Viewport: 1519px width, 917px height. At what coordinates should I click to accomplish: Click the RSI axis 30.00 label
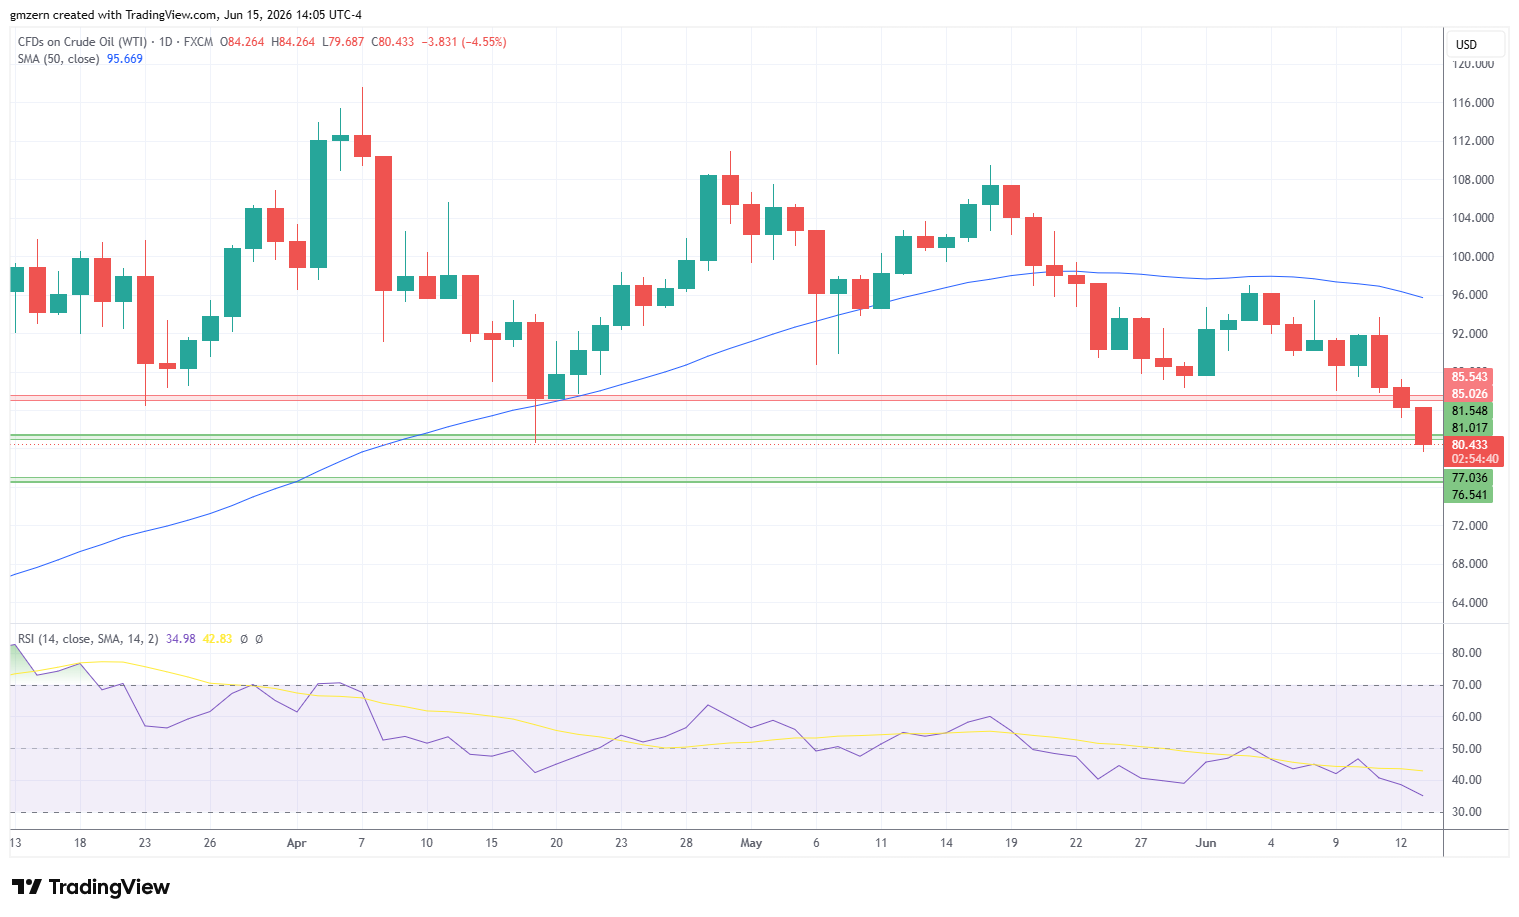tap(1467, 812)
